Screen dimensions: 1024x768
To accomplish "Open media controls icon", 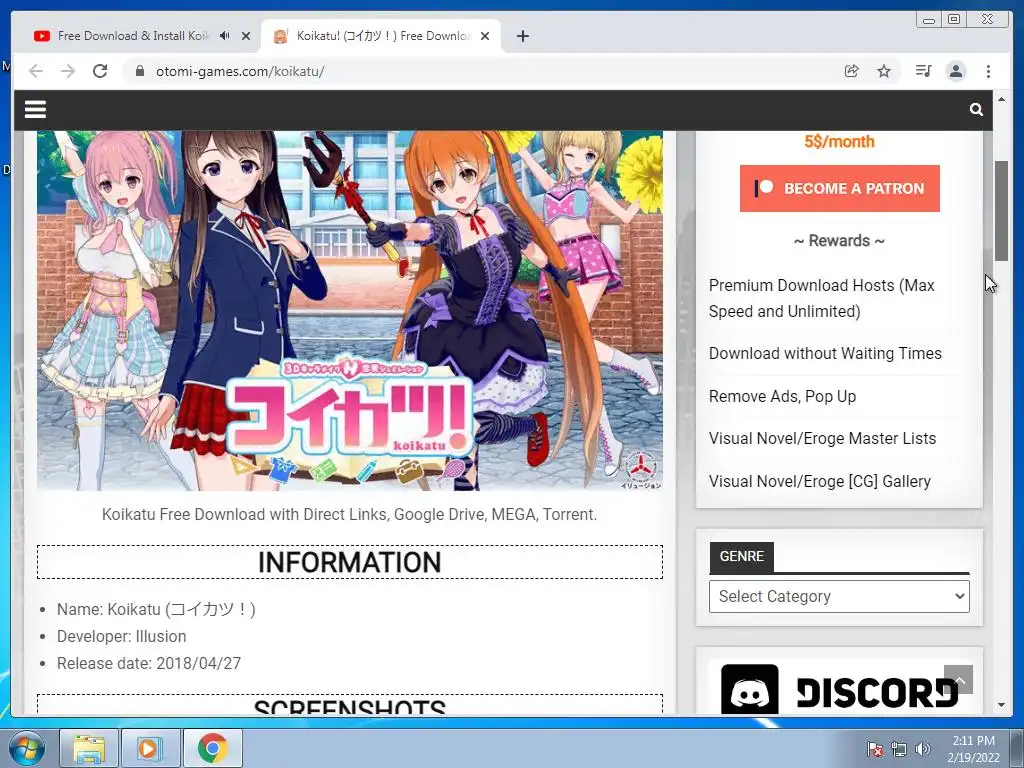I will point(923,71).
